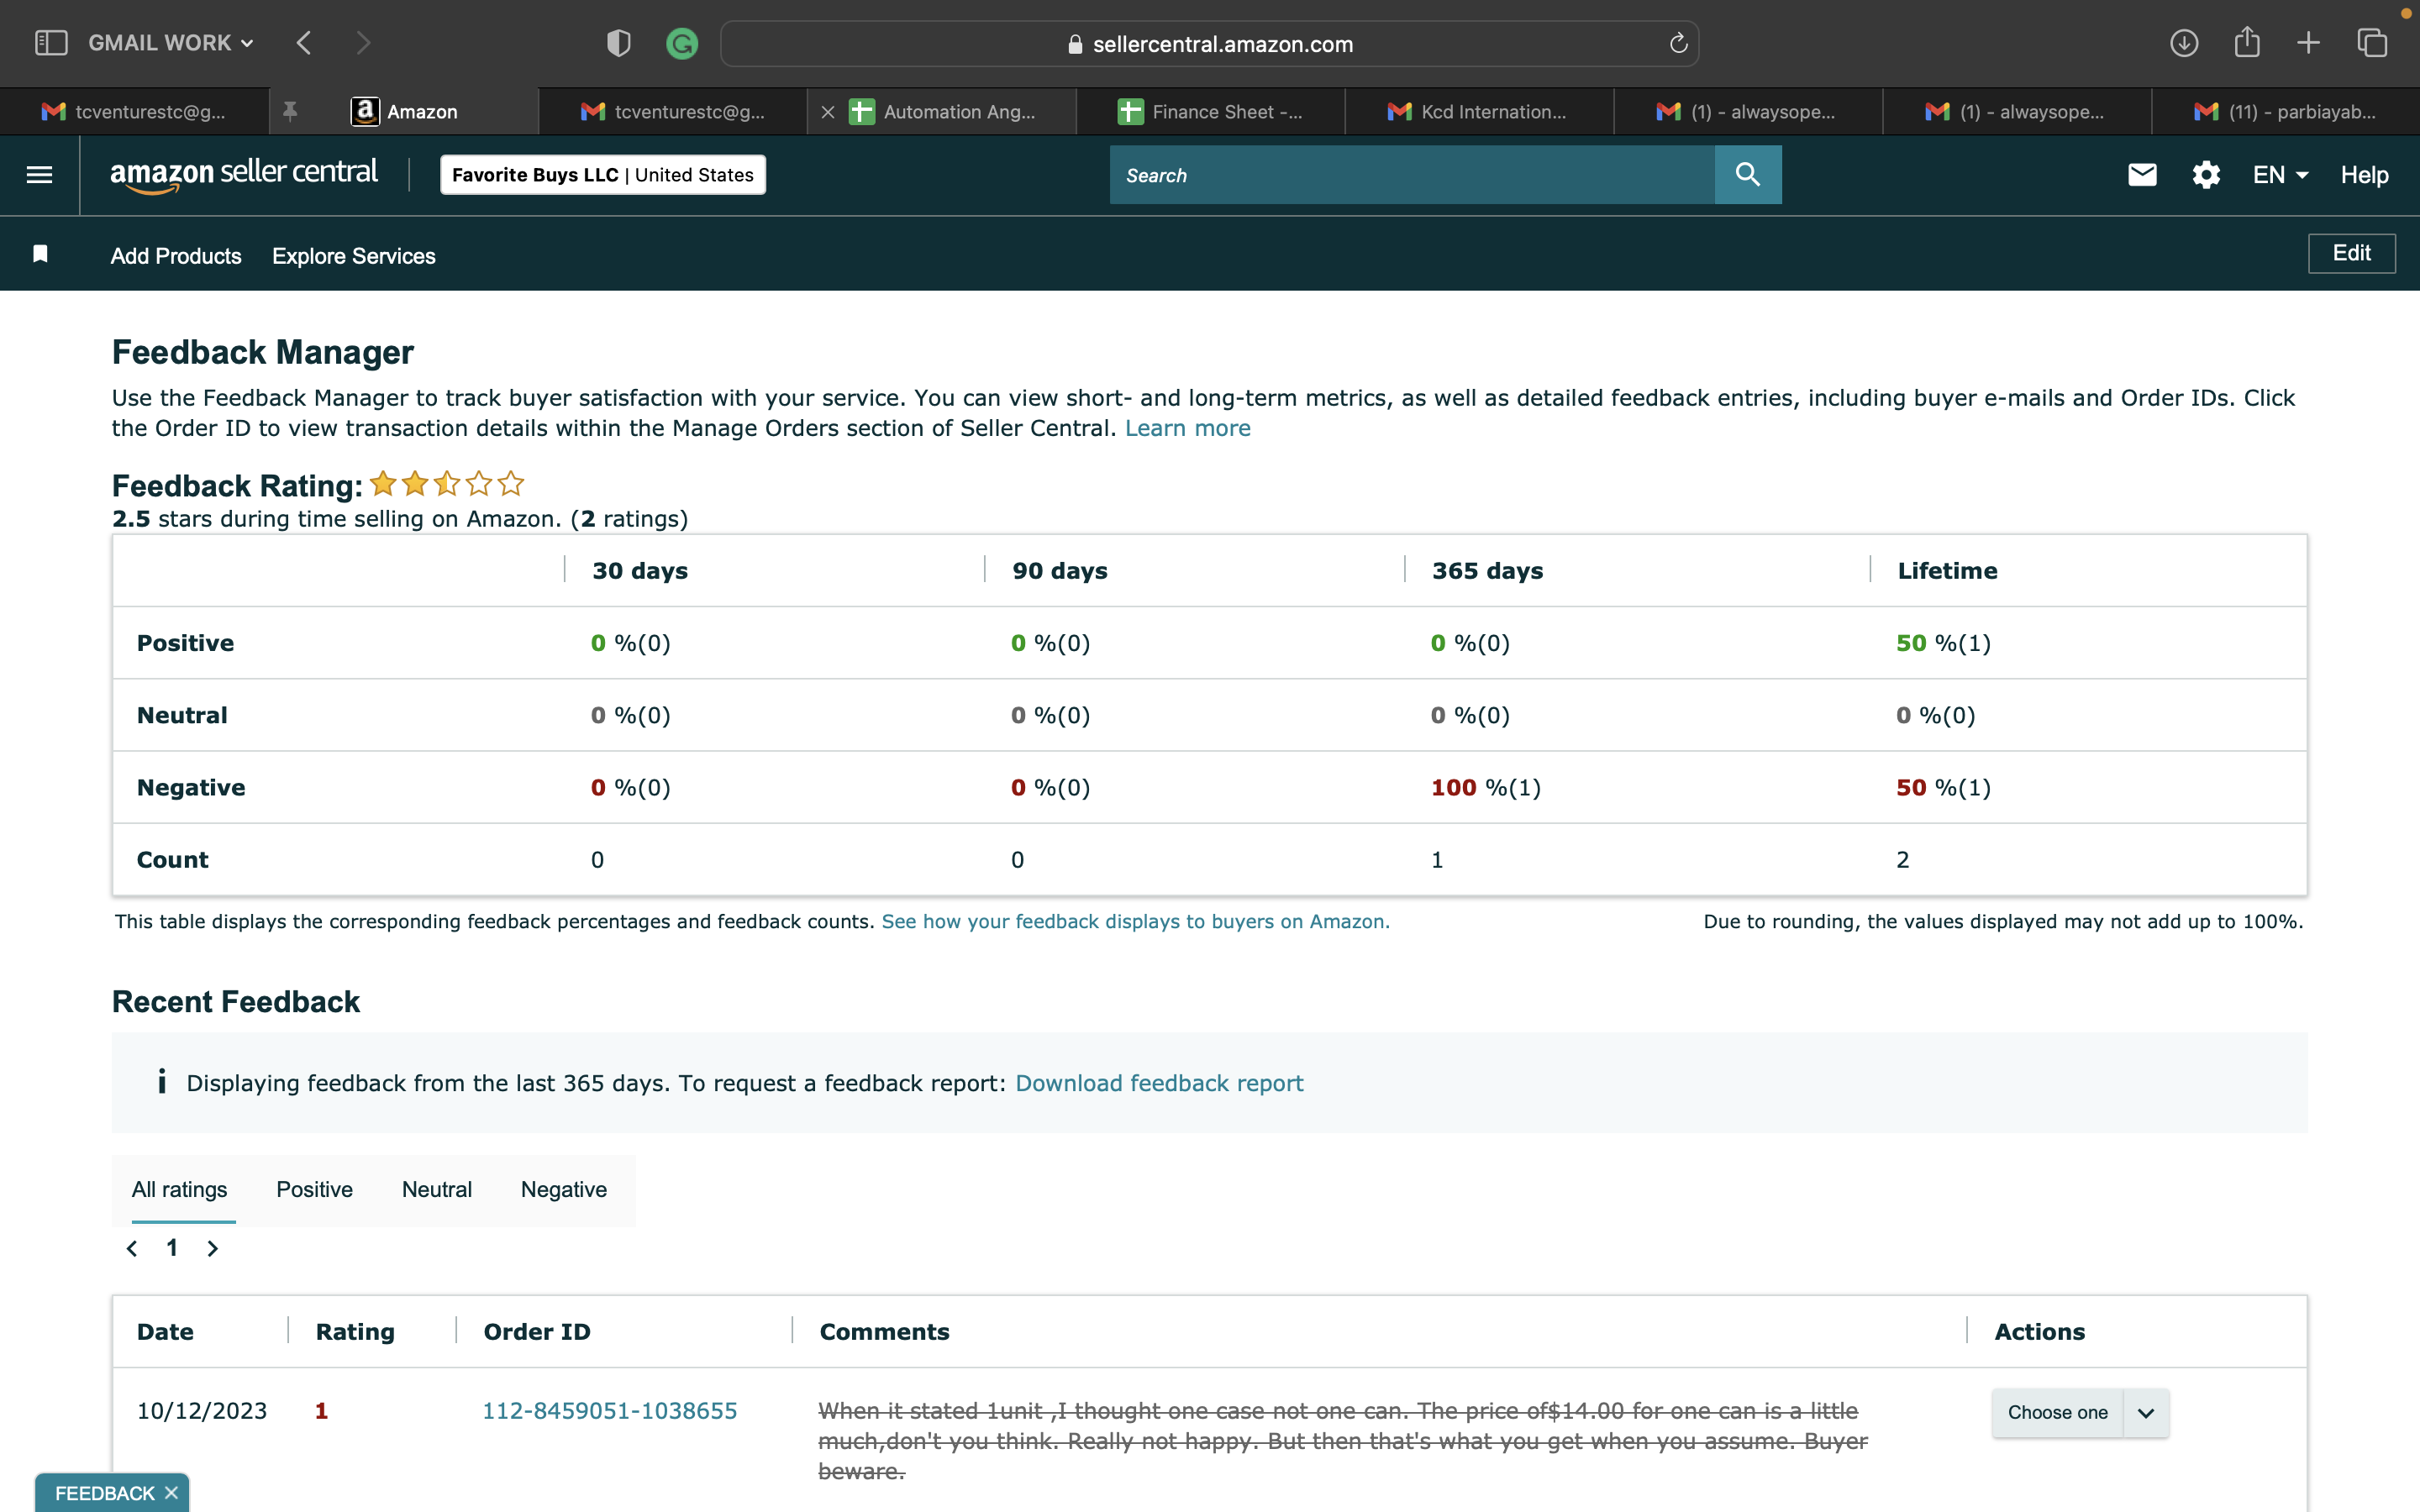The width and height of the screenshot is (2420, 1512).
Task: Submit search with the magnifier button
Action: [1748, 175]
